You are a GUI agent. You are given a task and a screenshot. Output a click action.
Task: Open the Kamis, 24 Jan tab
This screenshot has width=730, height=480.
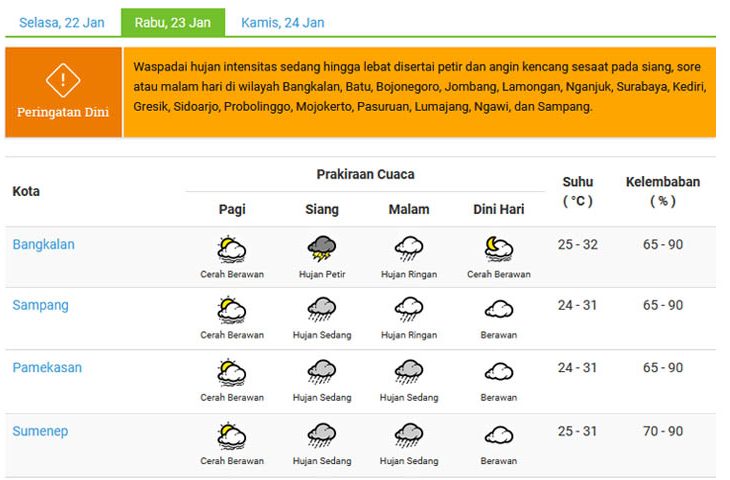[283, 22]
